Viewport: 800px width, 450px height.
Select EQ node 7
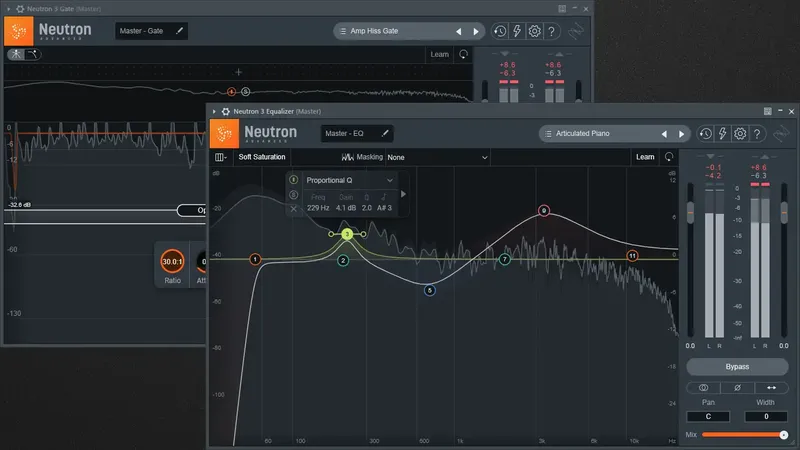click(505, 260)
